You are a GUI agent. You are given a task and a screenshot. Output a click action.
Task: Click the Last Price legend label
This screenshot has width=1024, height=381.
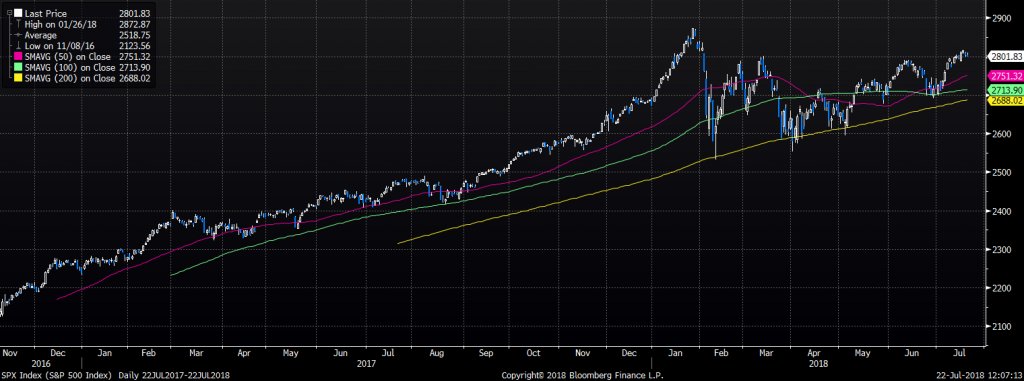point(46,14)
